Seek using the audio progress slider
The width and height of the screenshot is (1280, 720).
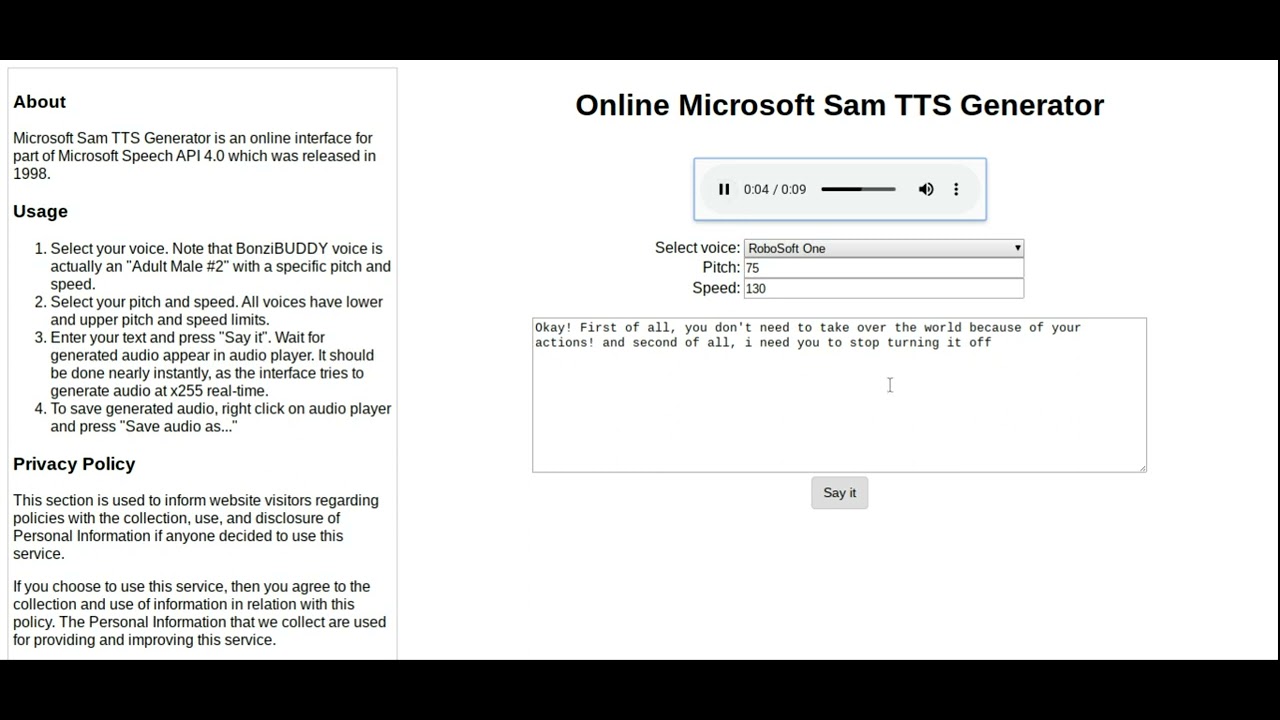[858, 189]
